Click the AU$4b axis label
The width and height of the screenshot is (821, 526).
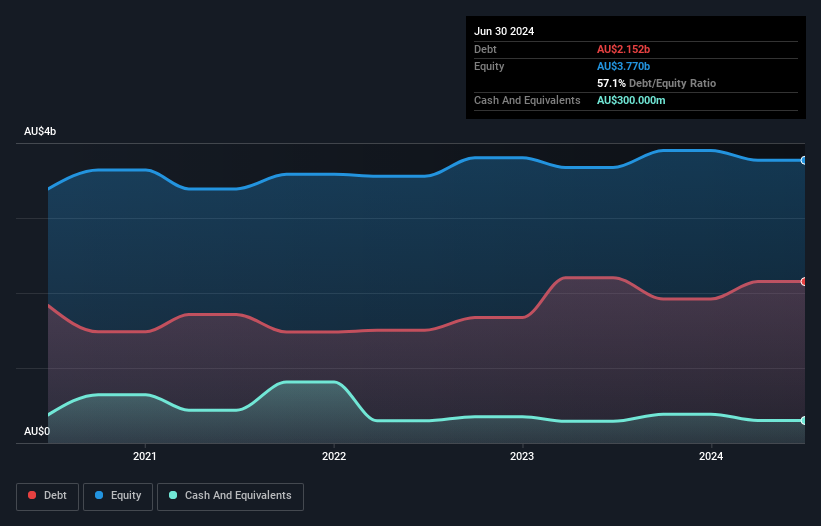pyautogui.click(x=40, y=131)
